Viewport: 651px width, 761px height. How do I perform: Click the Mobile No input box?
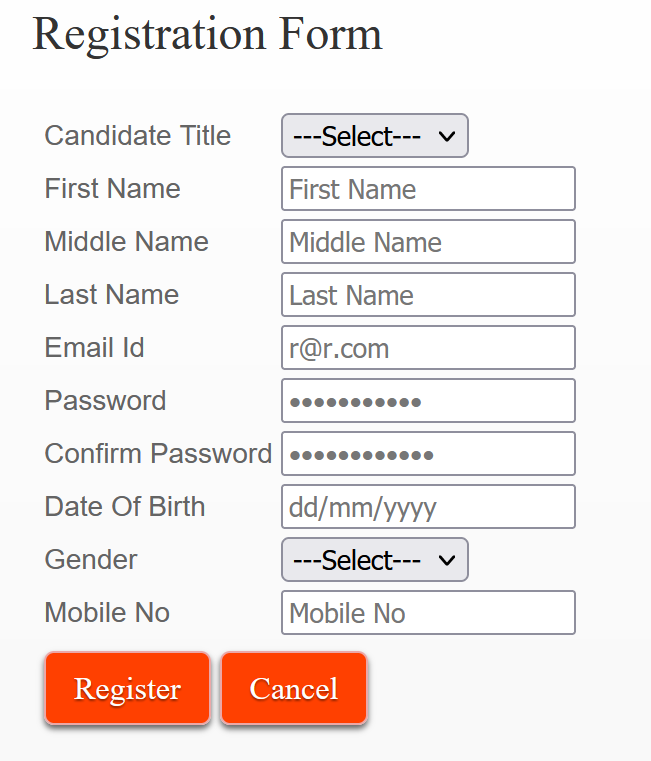[x=428, y=613]
